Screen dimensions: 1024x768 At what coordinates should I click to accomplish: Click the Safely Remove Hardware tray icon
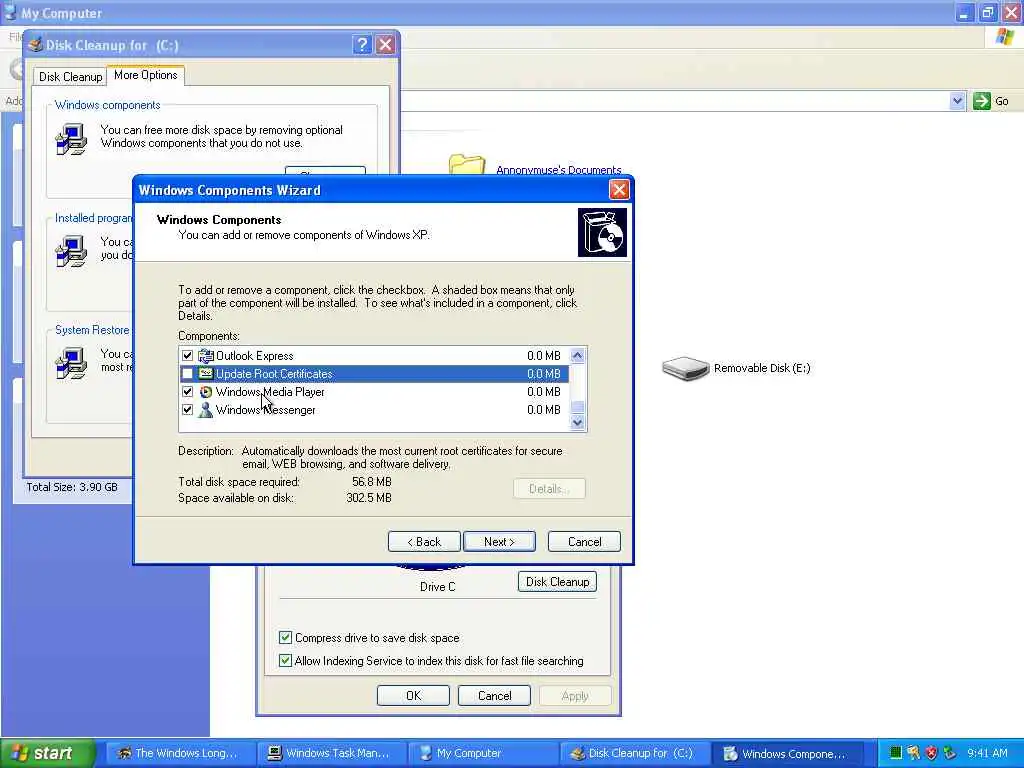click(x=950, y=753)
